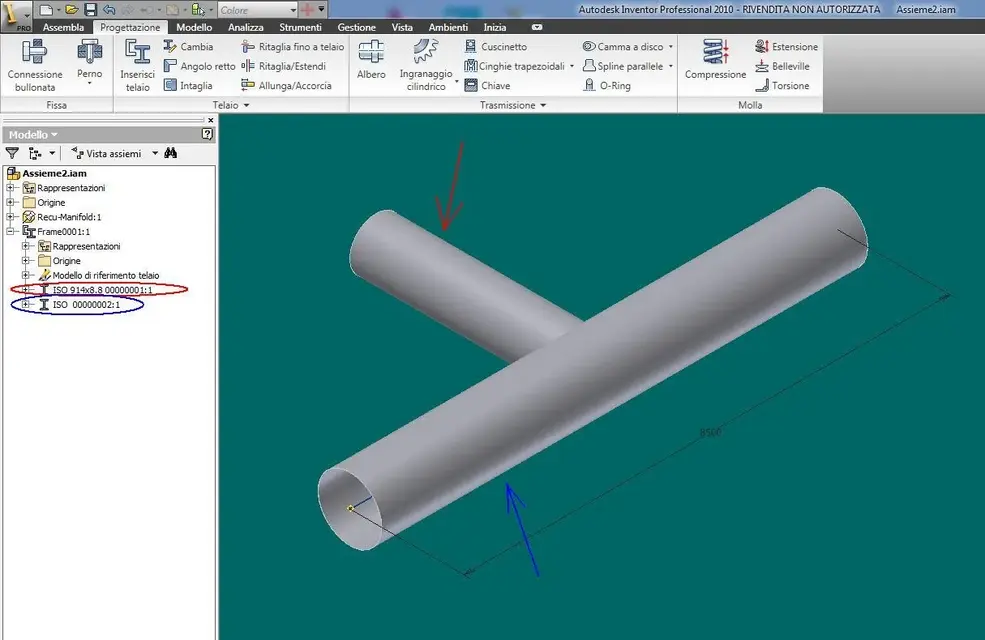
Task: Select the O-Ring tool
Action: (x=607, y=85)
